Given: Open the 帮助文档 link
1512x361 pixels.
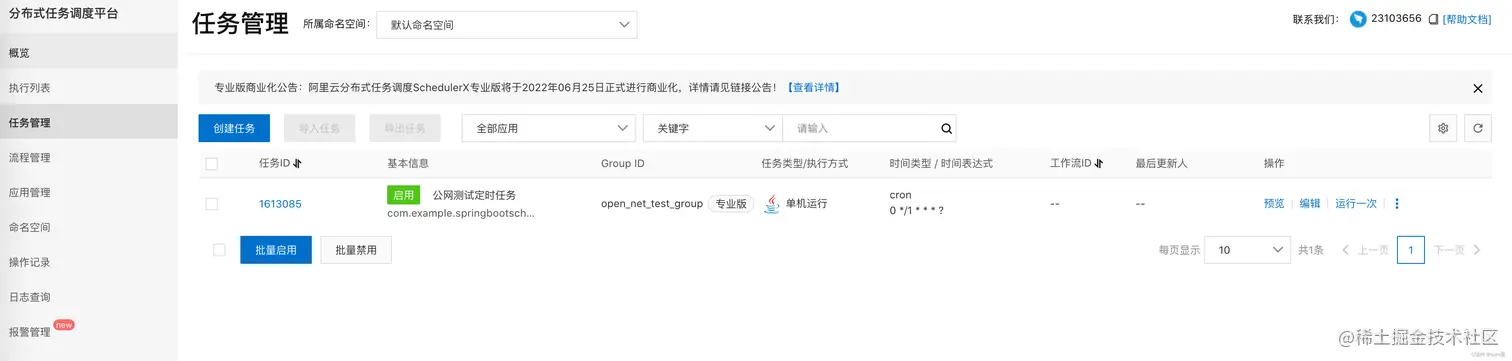Looking at the screenshot, I should [x=1468, y=19].
